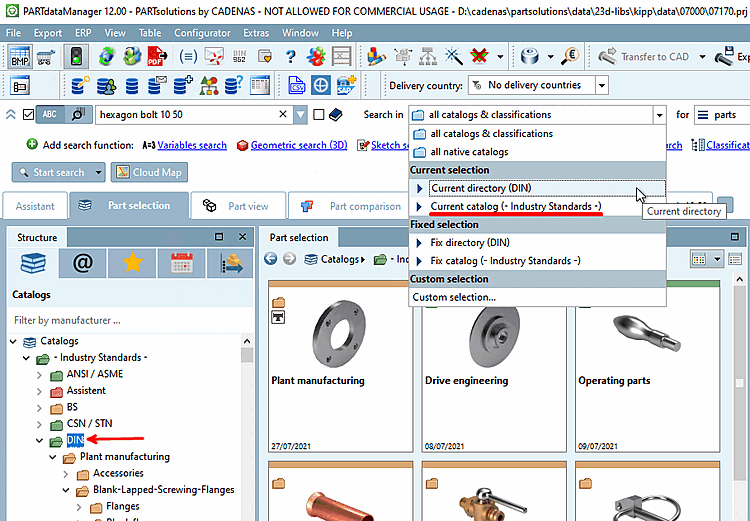This screenshot has height=521, width=750.
Task: Click the magic wand toolbar icon
Action: (x=453, y=56)
